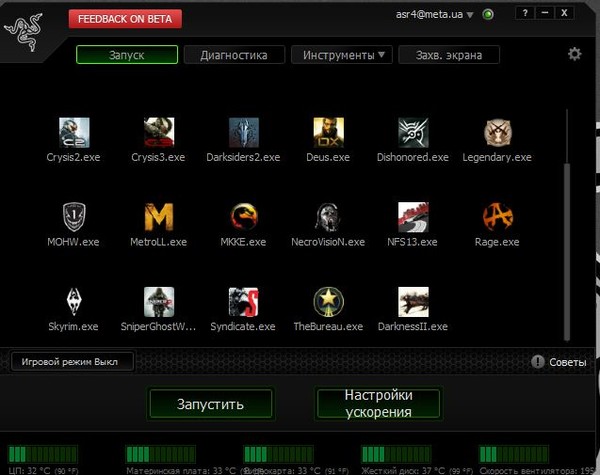Click the Razer snake logo
This screenshot has height=475, width=600.
[23, 32]
